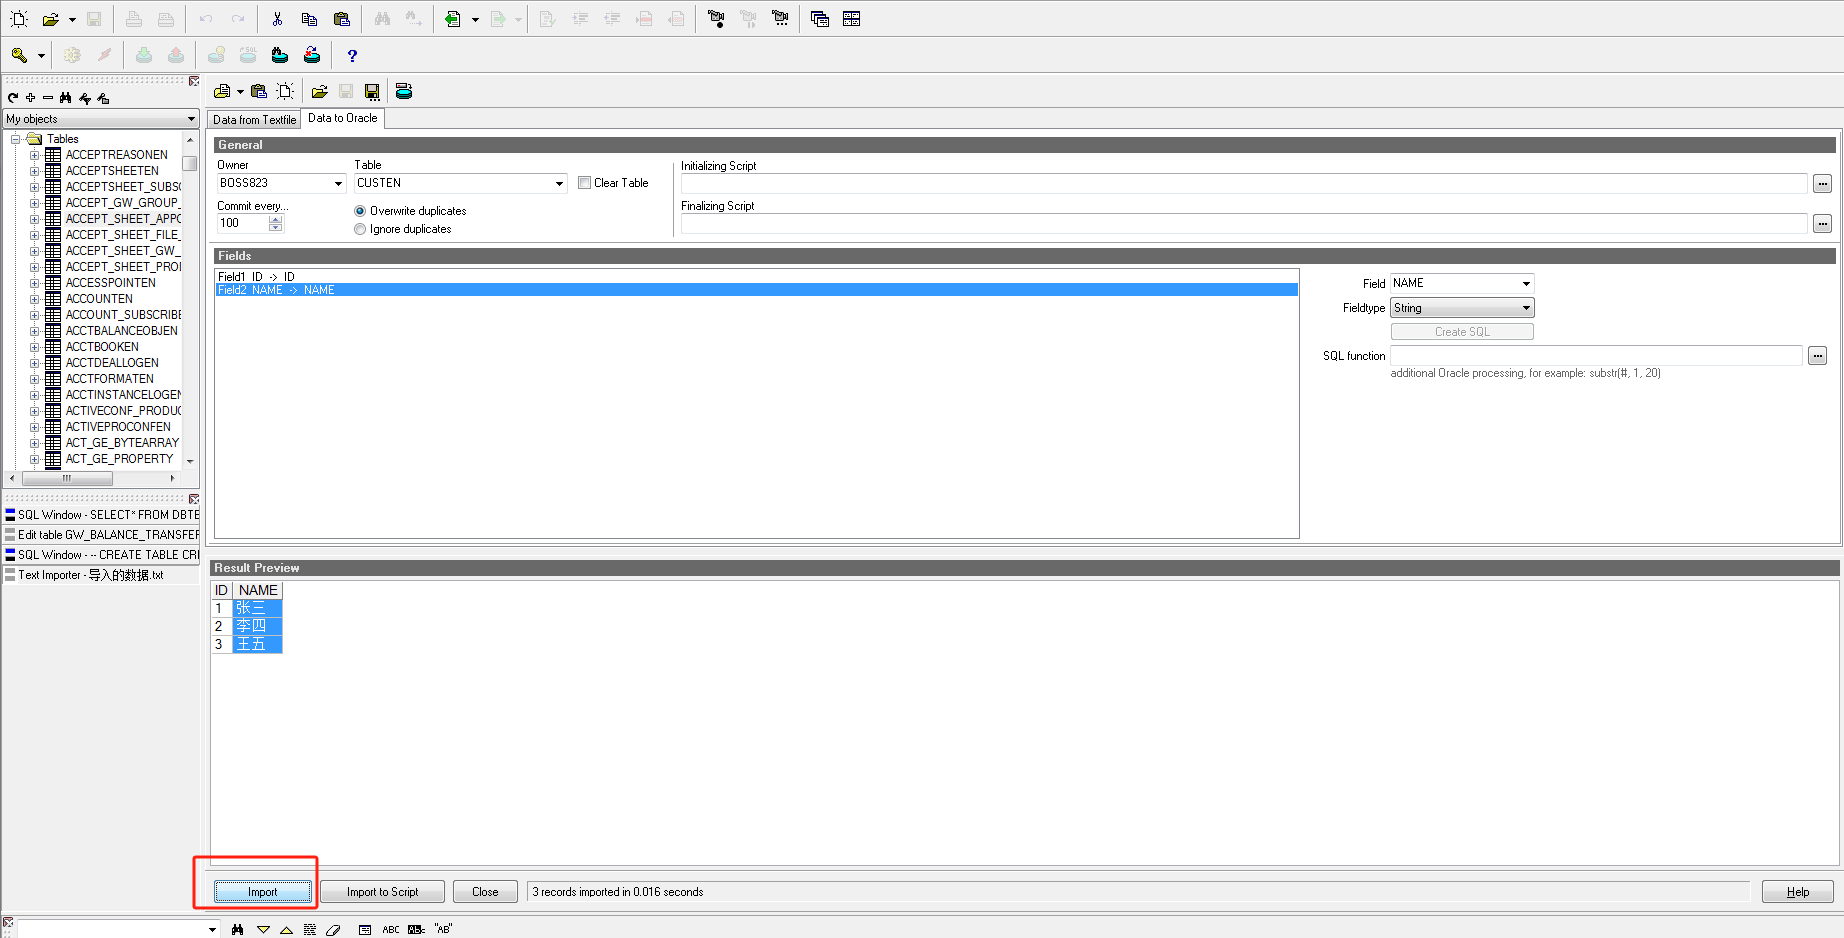Click the New definition icon in importer toolbar
1844x938 pixels.
(285, 91)
